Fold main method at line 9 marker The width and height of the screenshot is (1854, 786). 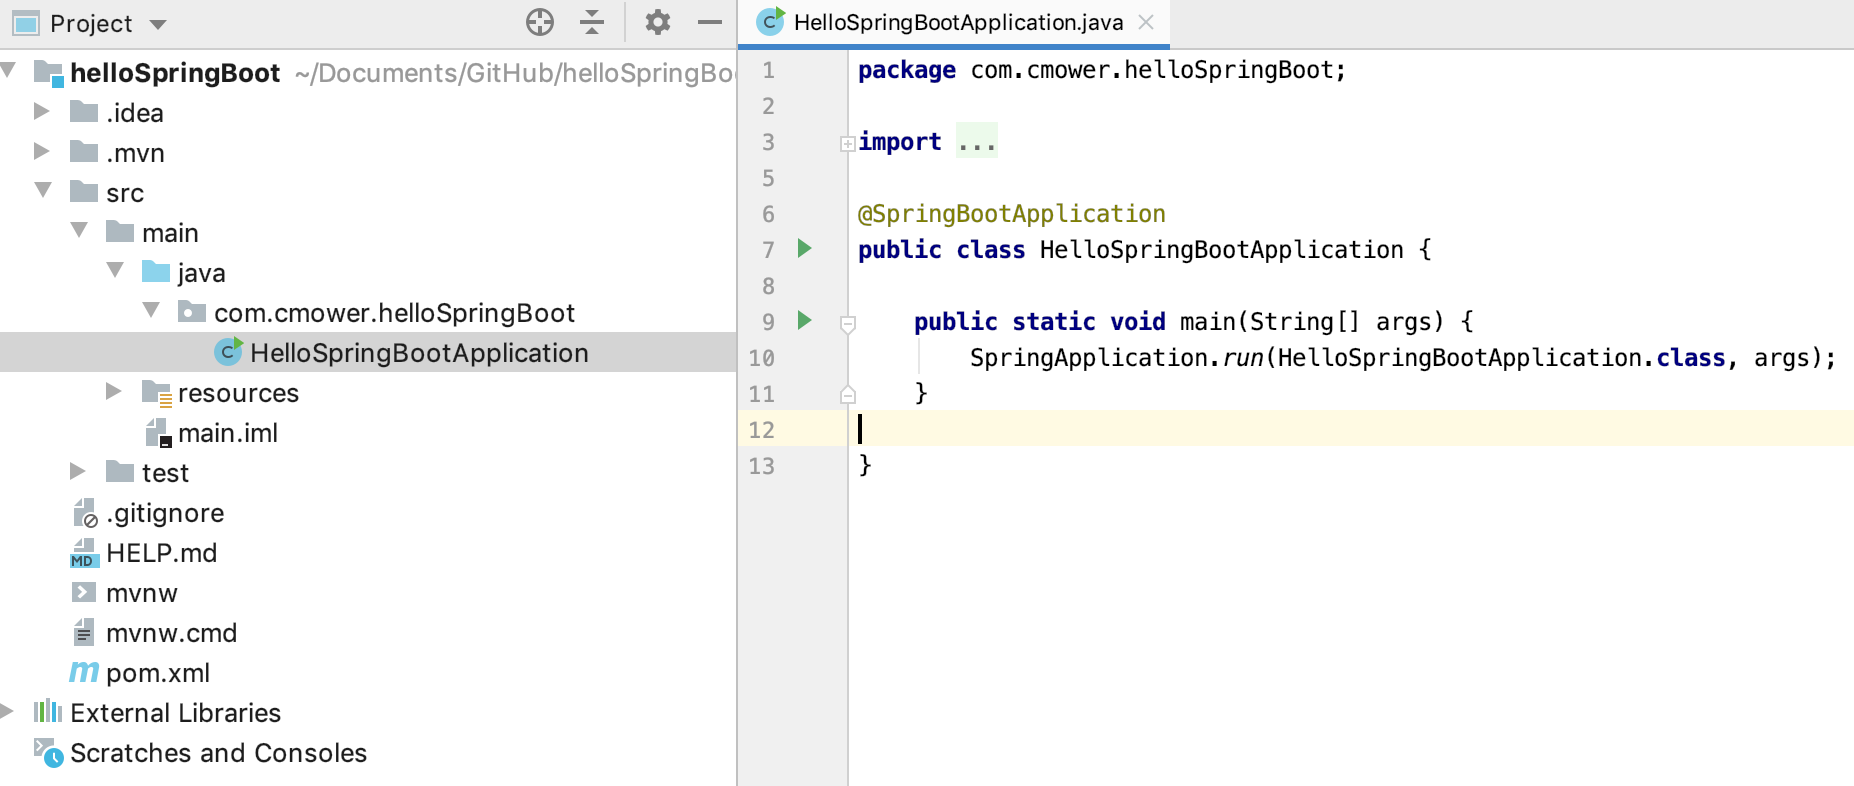[847, 324]
